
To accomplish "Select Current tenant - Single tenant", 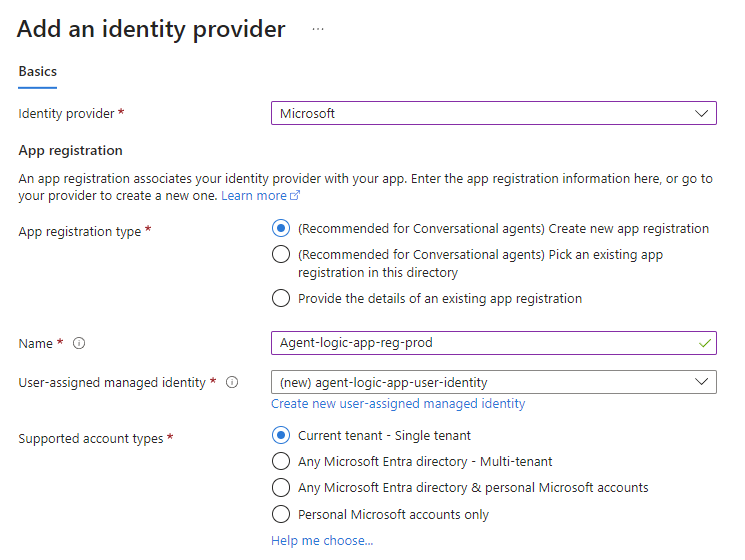I will pyautogui.click(x=281, y=435).
